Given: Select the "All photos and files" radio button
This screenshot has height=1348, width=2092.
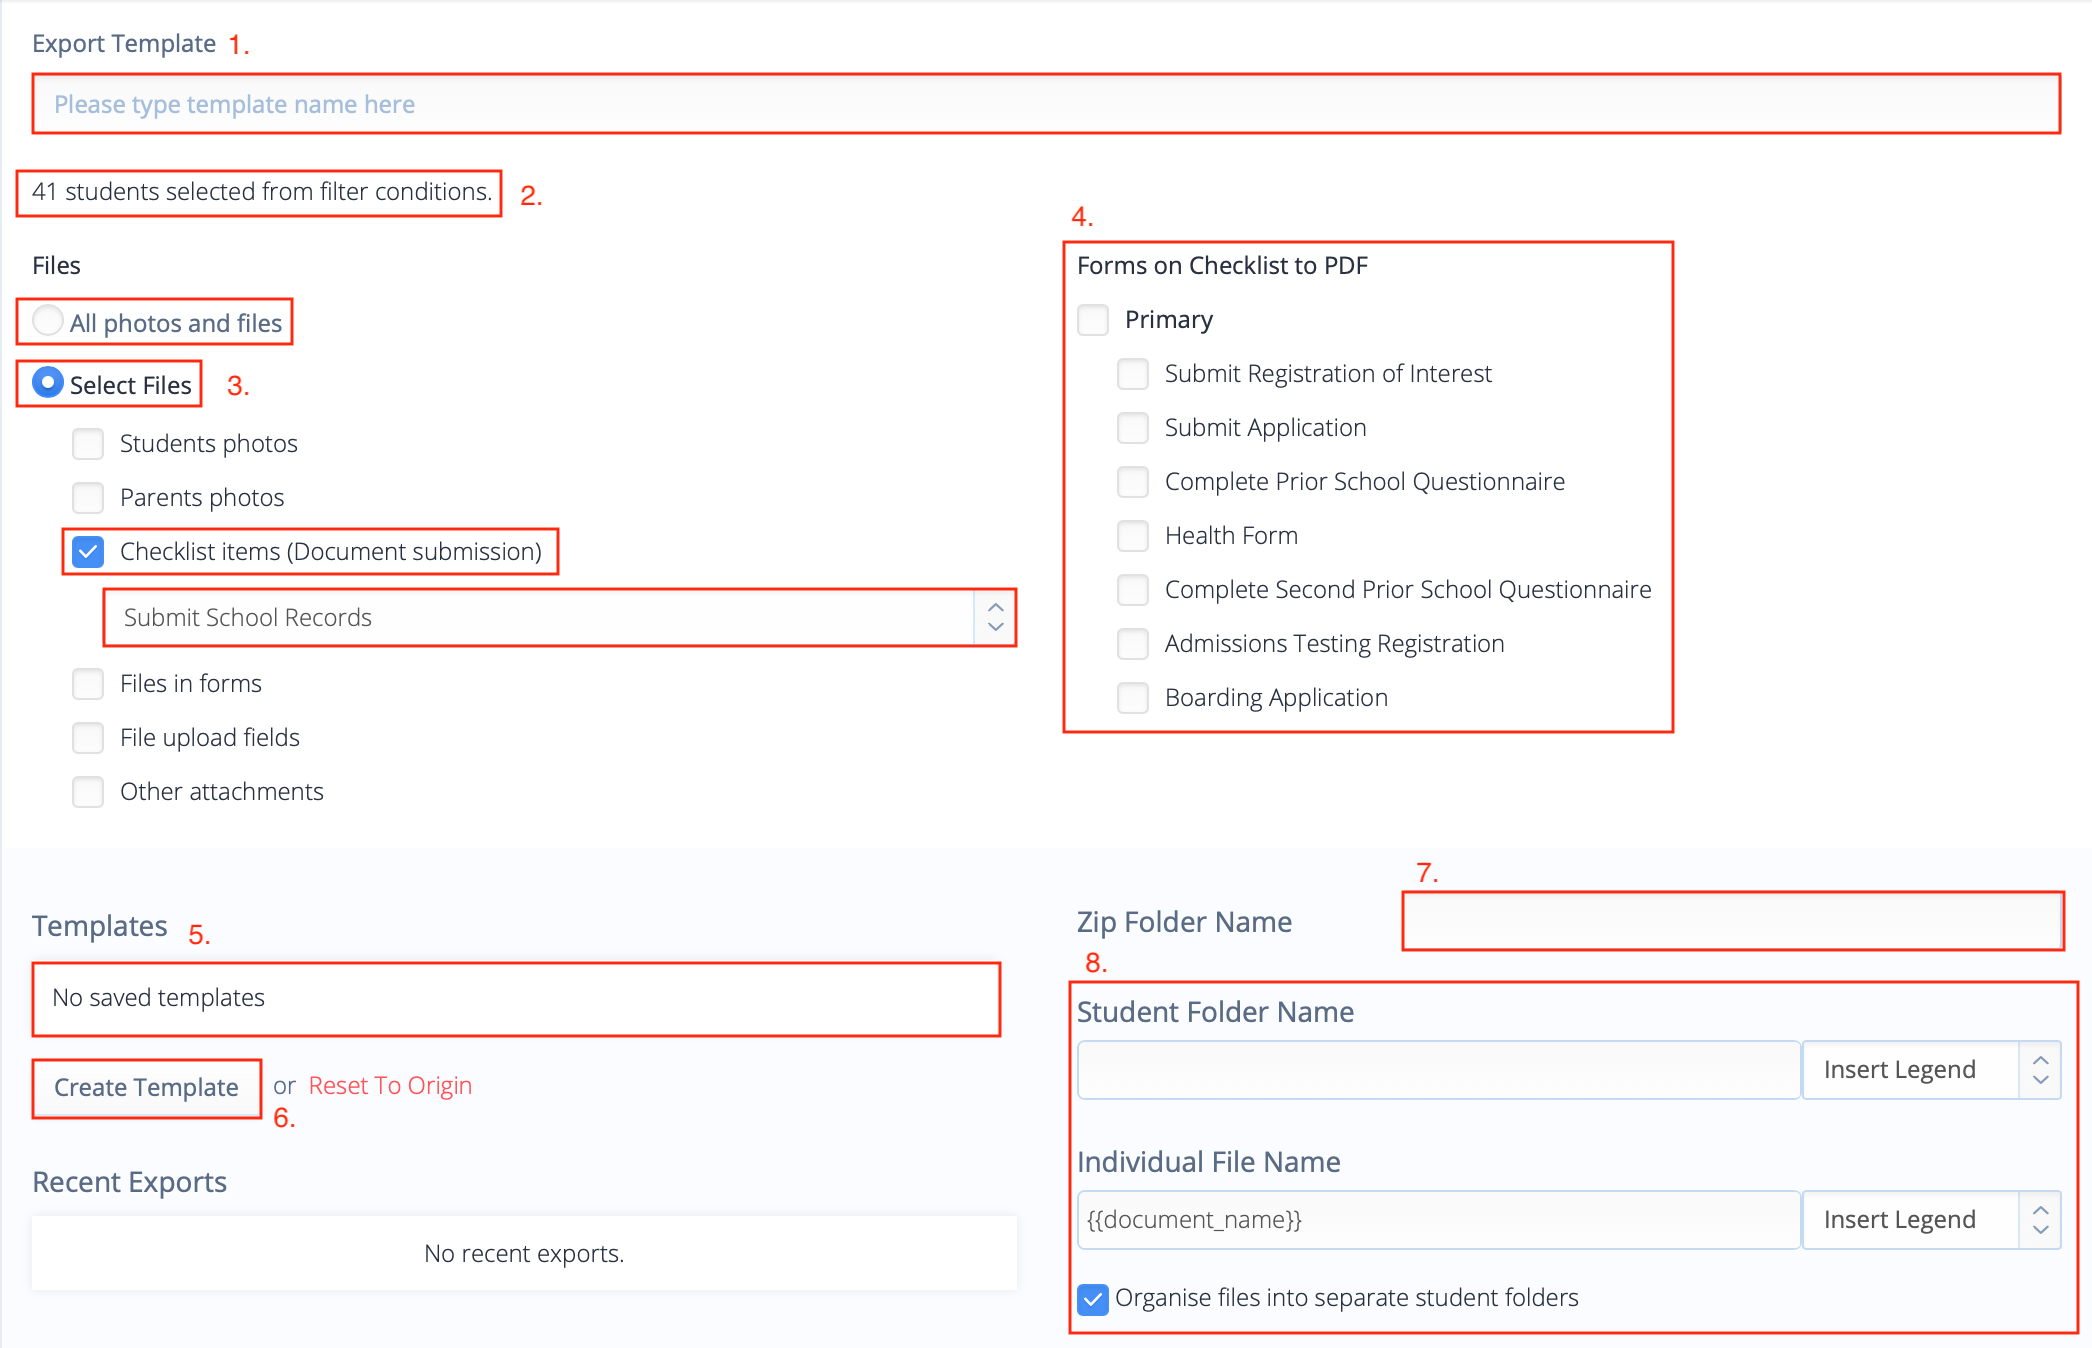Looking at the screenshot, I should 47,321.
